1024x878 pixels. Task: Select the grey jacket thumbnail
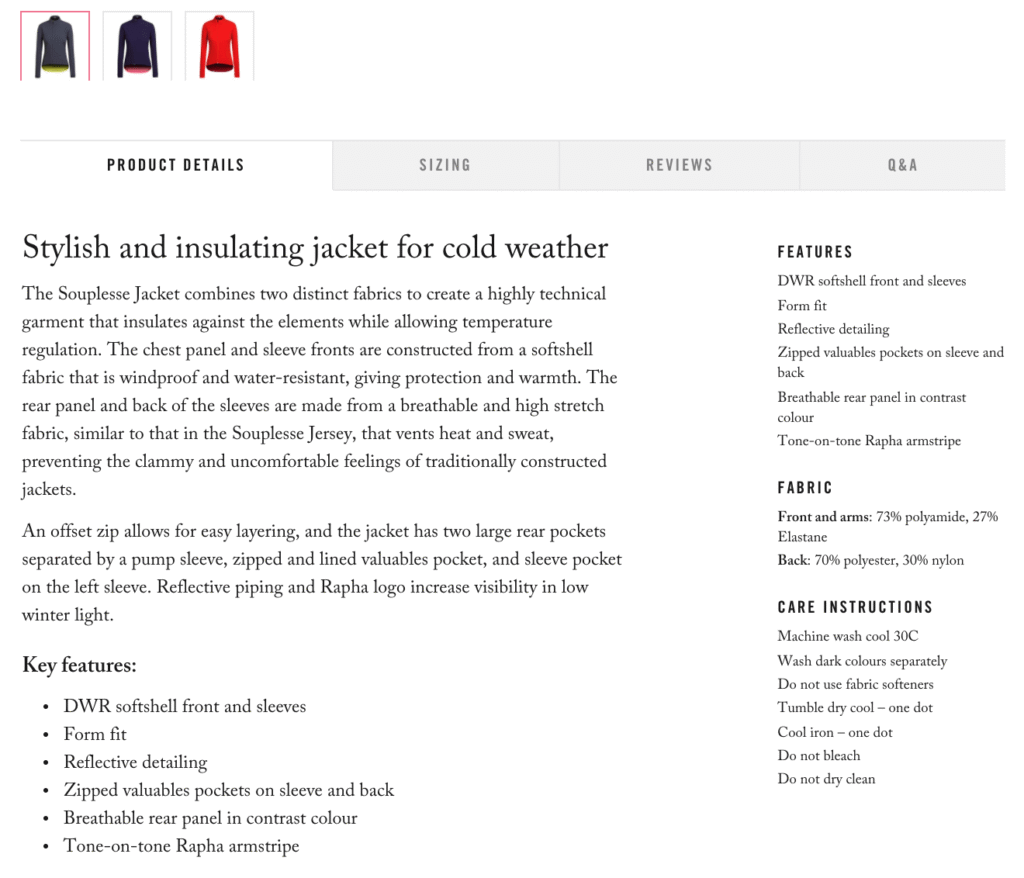54,44
